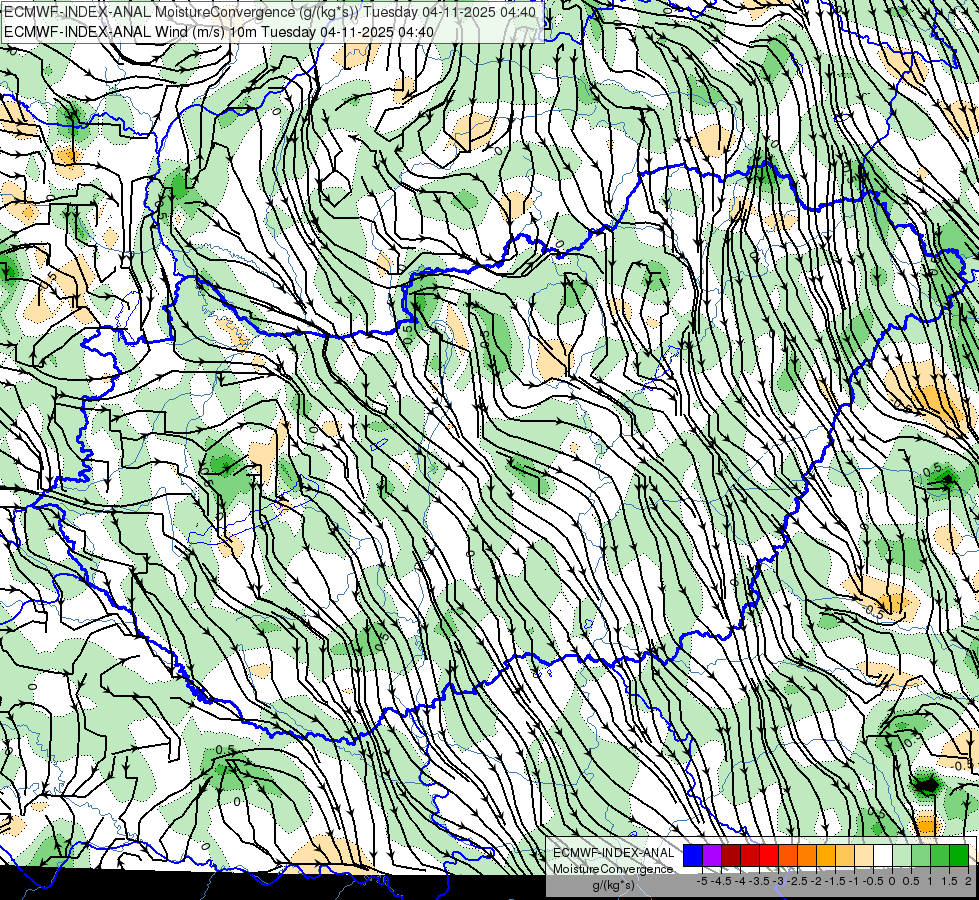Click 'ECMWF-INDEX-ANAL' text in the legend box

pyautogui.click(x=614, y=853)
